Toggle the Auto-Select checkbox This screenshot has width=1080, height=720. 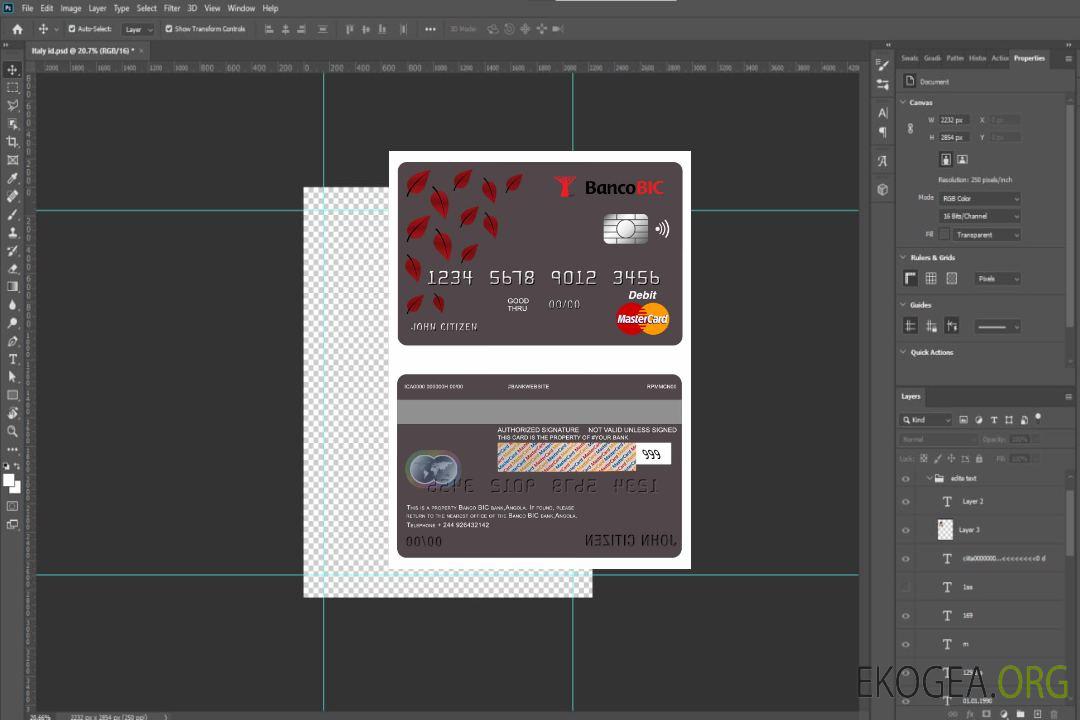(72, 29)
